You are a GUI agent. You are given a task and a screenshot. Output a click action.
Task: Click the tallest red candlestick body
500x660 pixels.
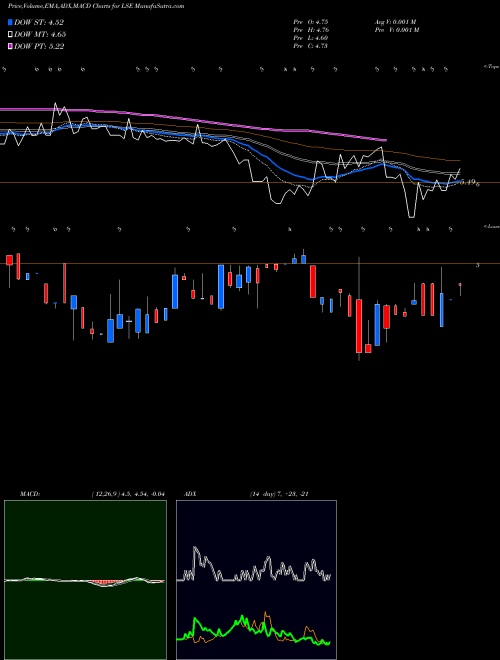tap(359, 326)
